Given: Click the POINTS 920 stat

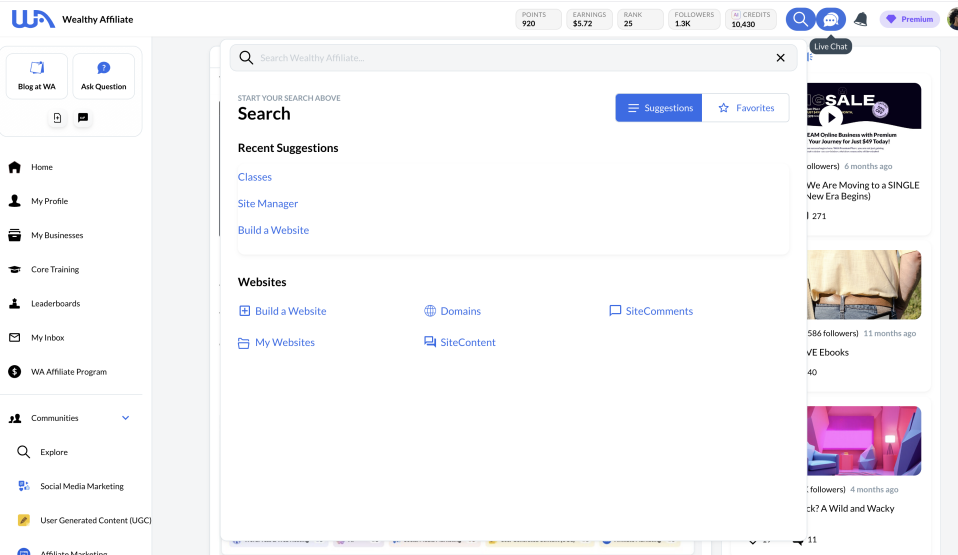Looking at the screenshot, I should pos(538,19).
